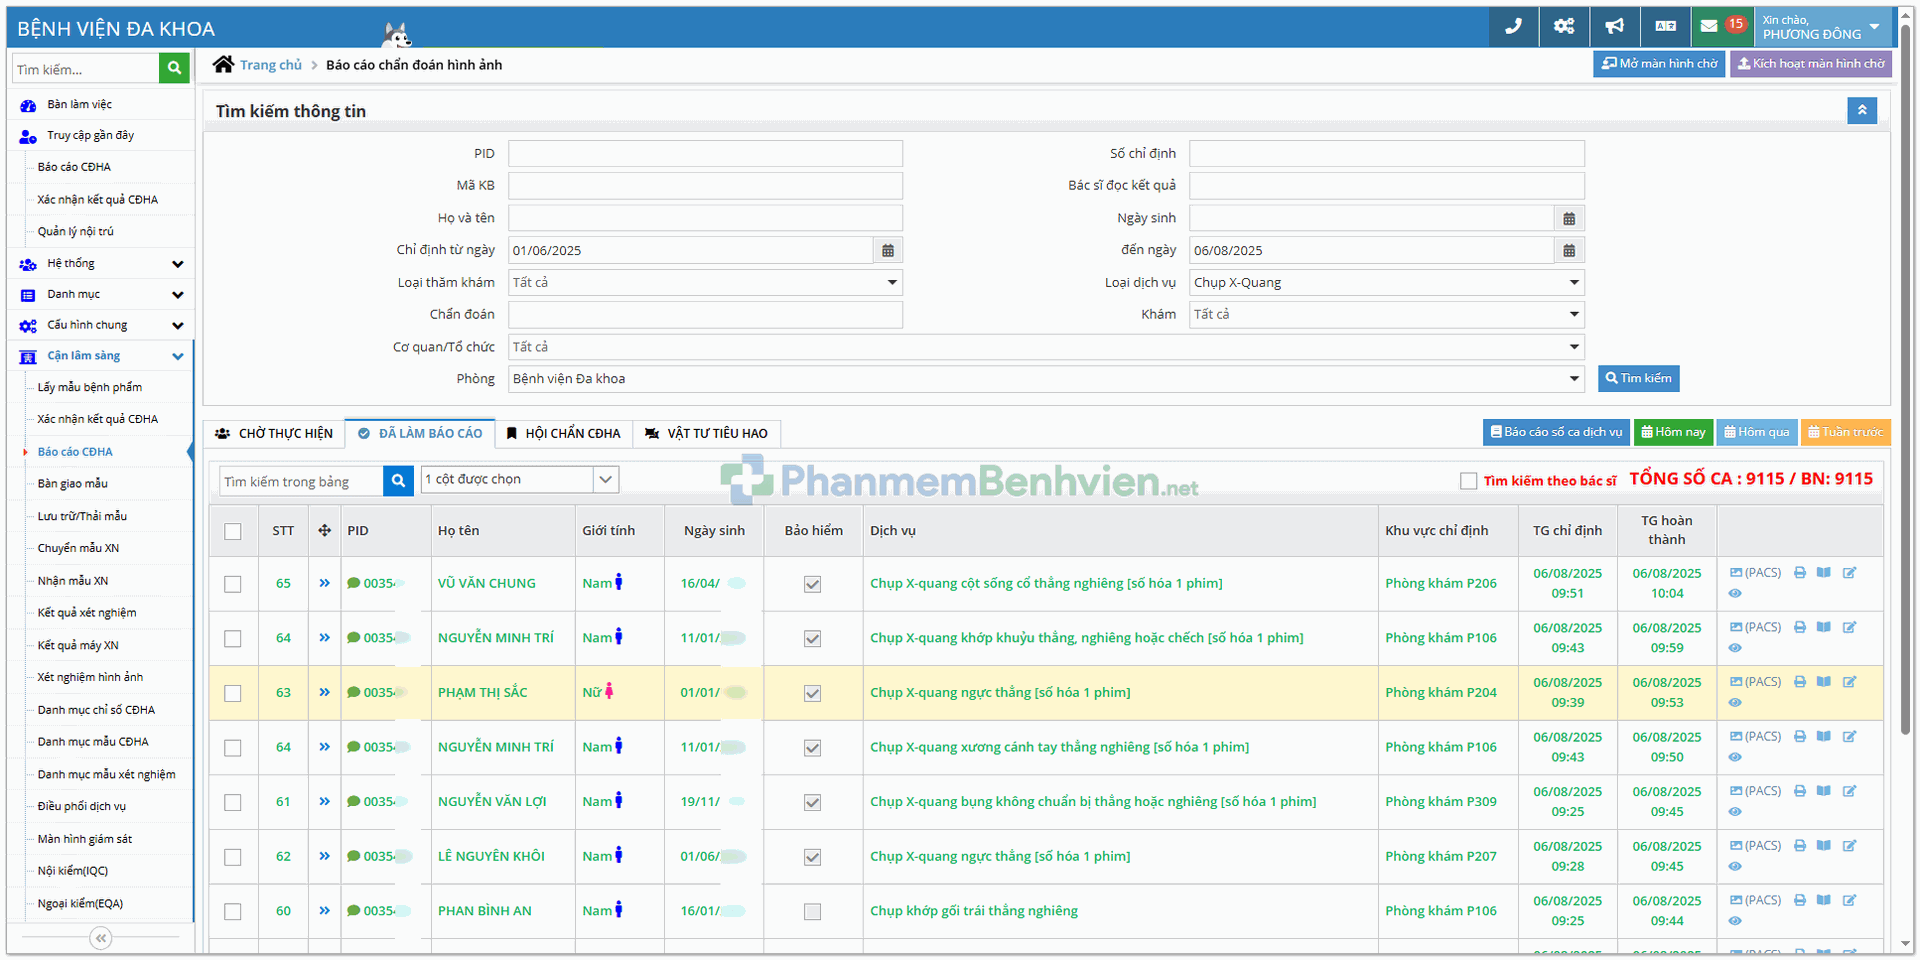Open the '1 cột được chọn' column selector

click(520, 480)
